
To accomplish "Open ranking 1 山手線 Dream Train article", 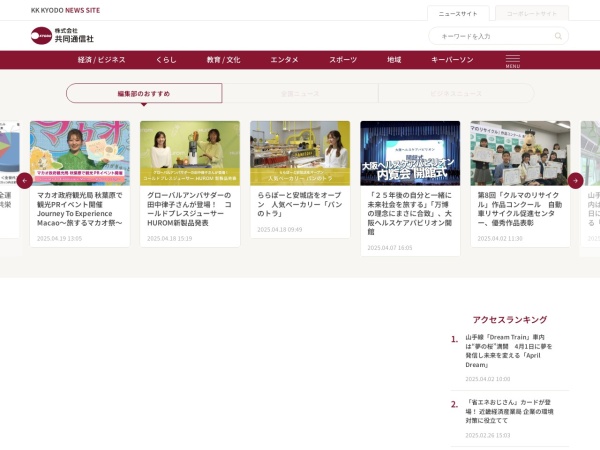I will (509, 351).
